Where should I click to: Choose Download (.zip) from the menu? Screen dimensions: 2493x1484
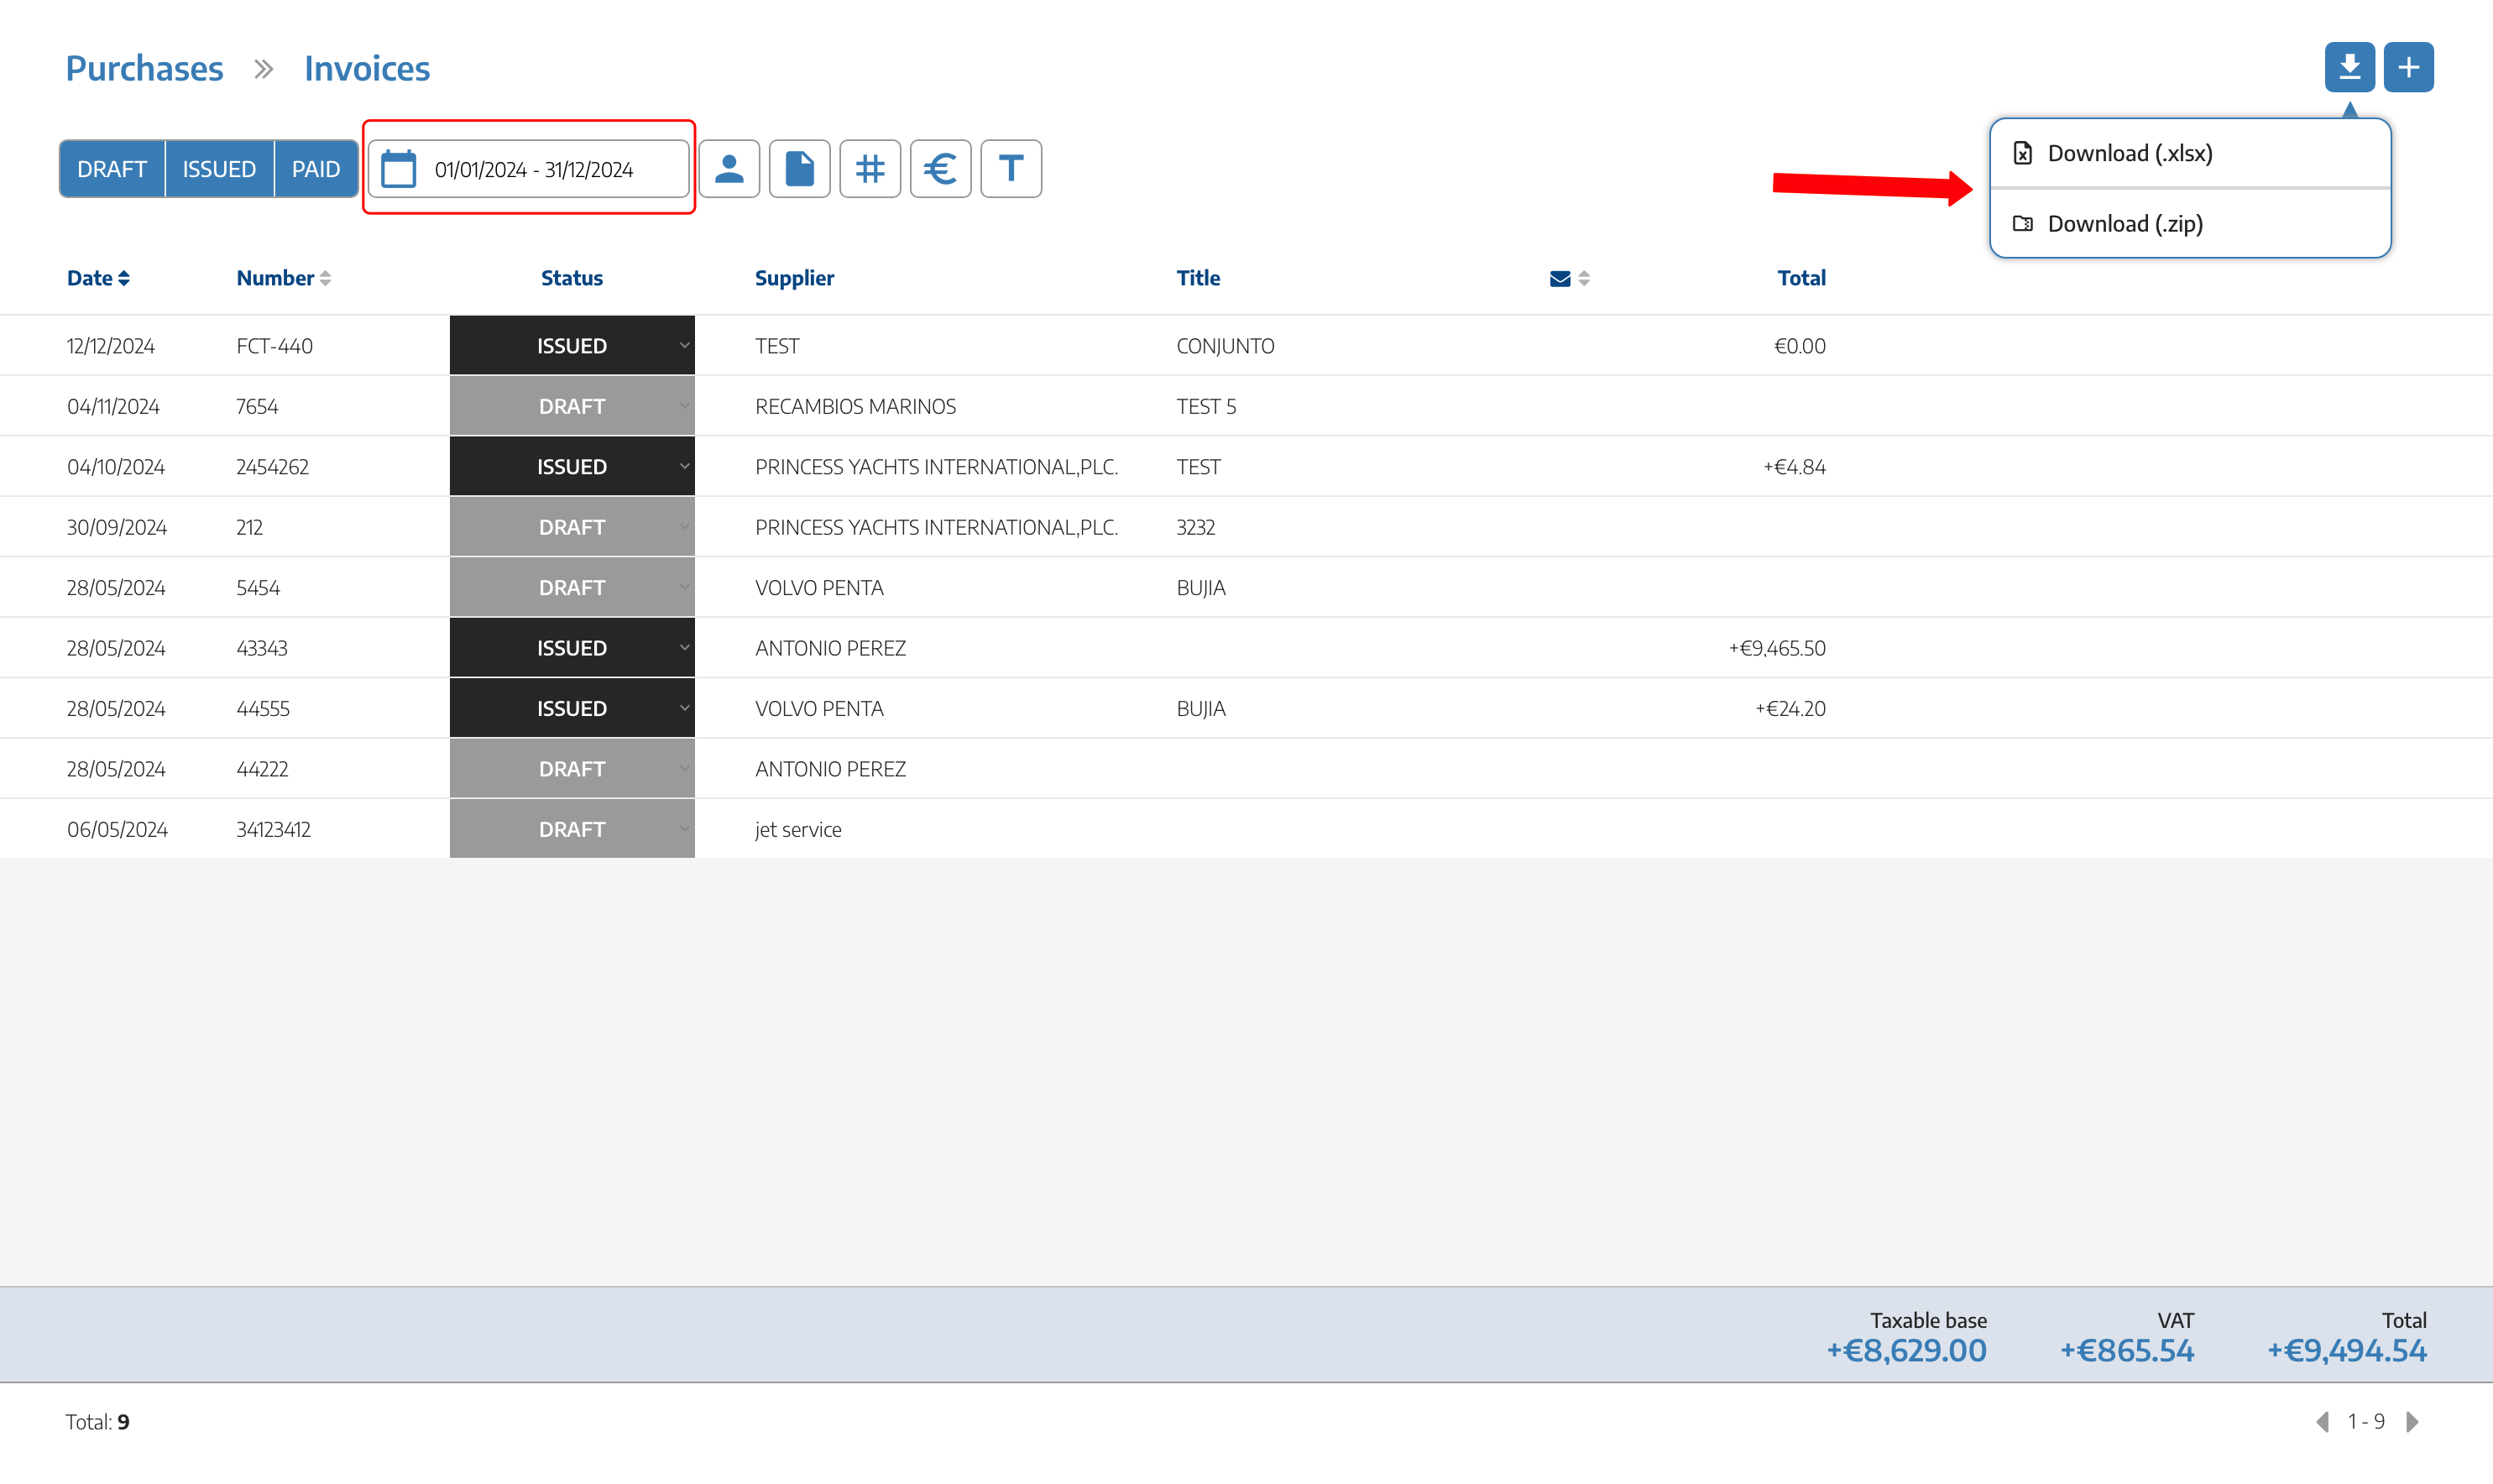click(x=2190, y=223)
